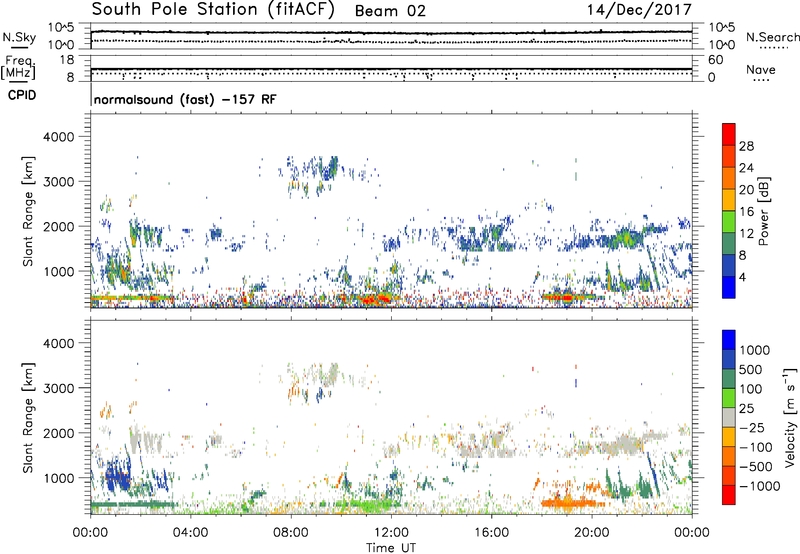Click the CPID label
Viewport: 800px width, 554px height.
click(22, 95)
